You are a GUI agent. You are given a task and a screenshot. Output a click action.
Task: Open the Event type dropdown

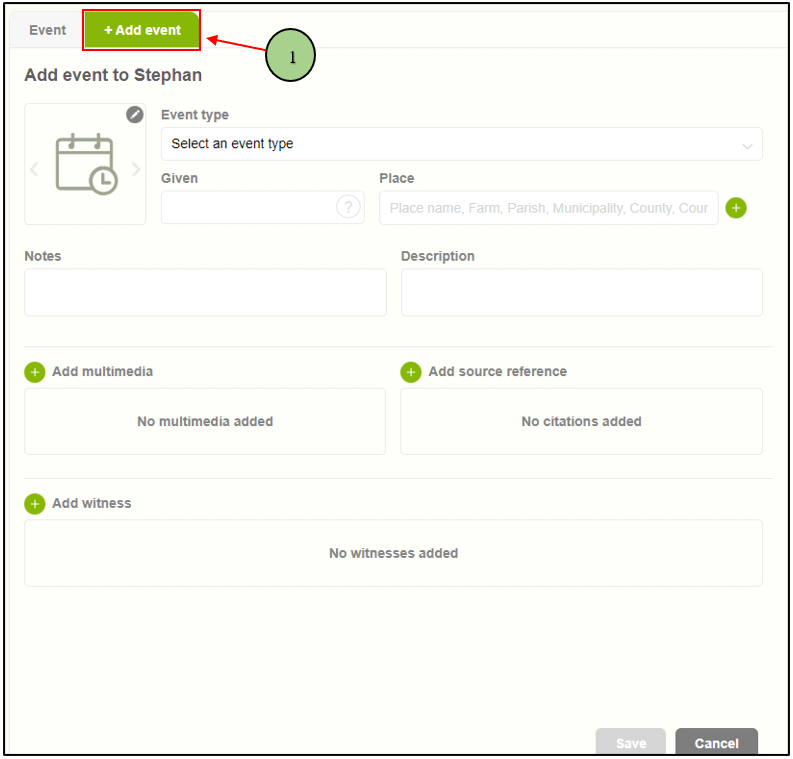(x=450, y=144)
